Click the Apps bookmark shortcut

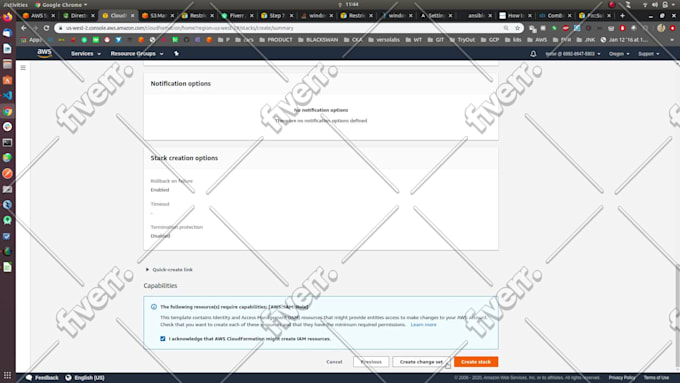coord(31,39)
